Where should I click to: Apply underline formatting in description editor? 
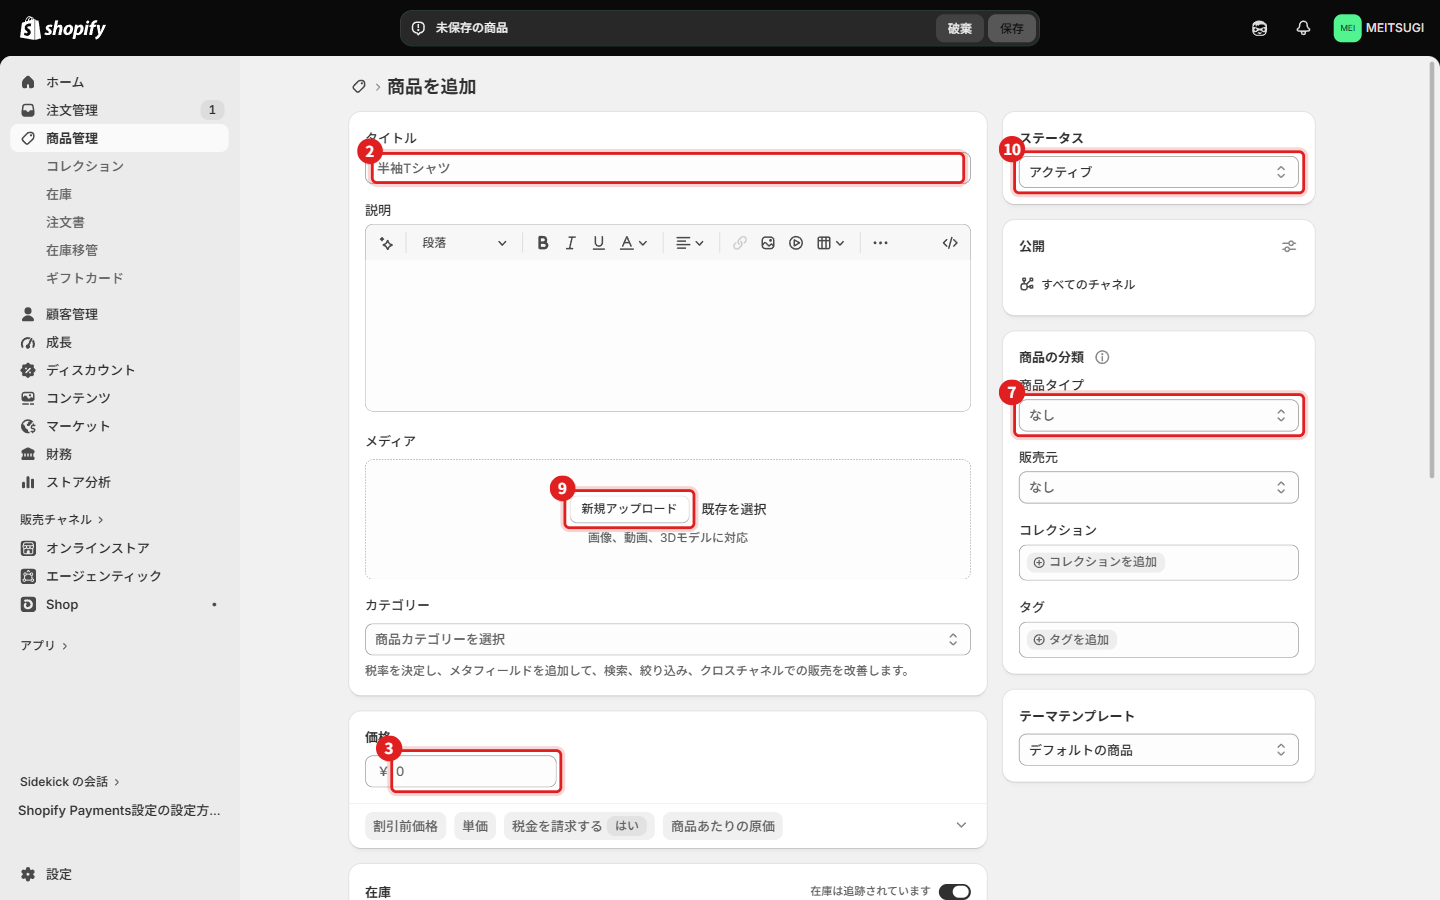pos(599,243)
